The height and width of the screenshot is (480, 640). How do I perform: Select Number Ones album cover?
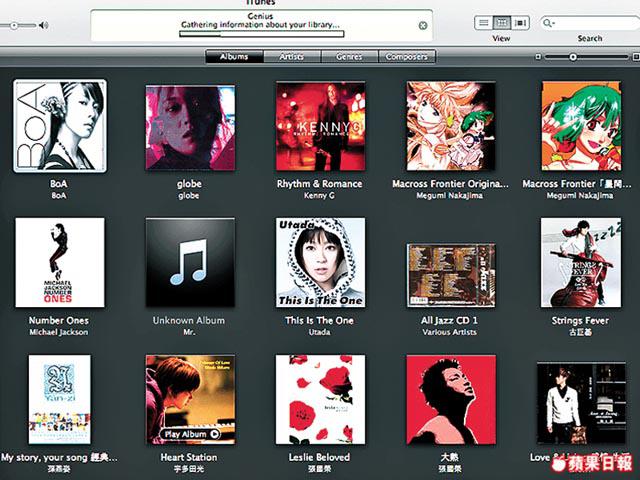click(60, 262)
